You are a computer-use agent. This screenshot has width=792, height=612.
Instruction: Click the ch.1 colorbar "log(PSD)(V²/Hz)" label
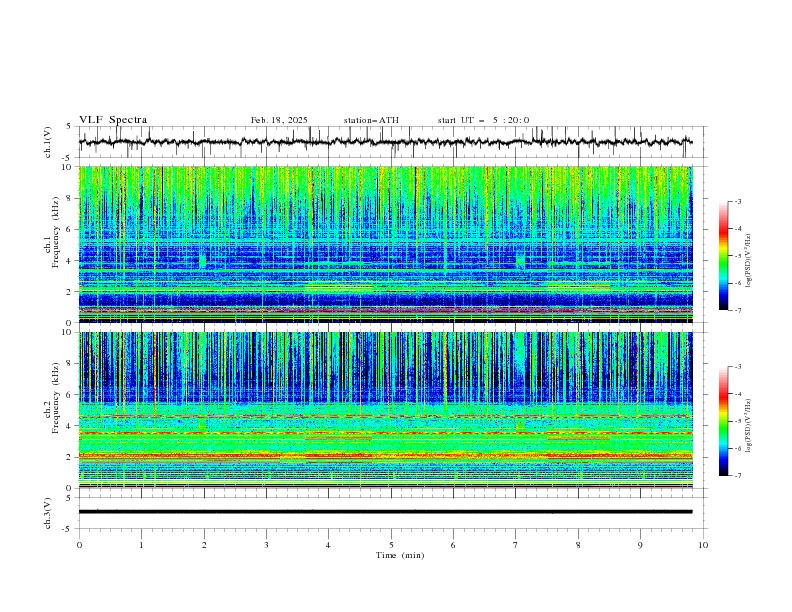[x=748, y=261]
